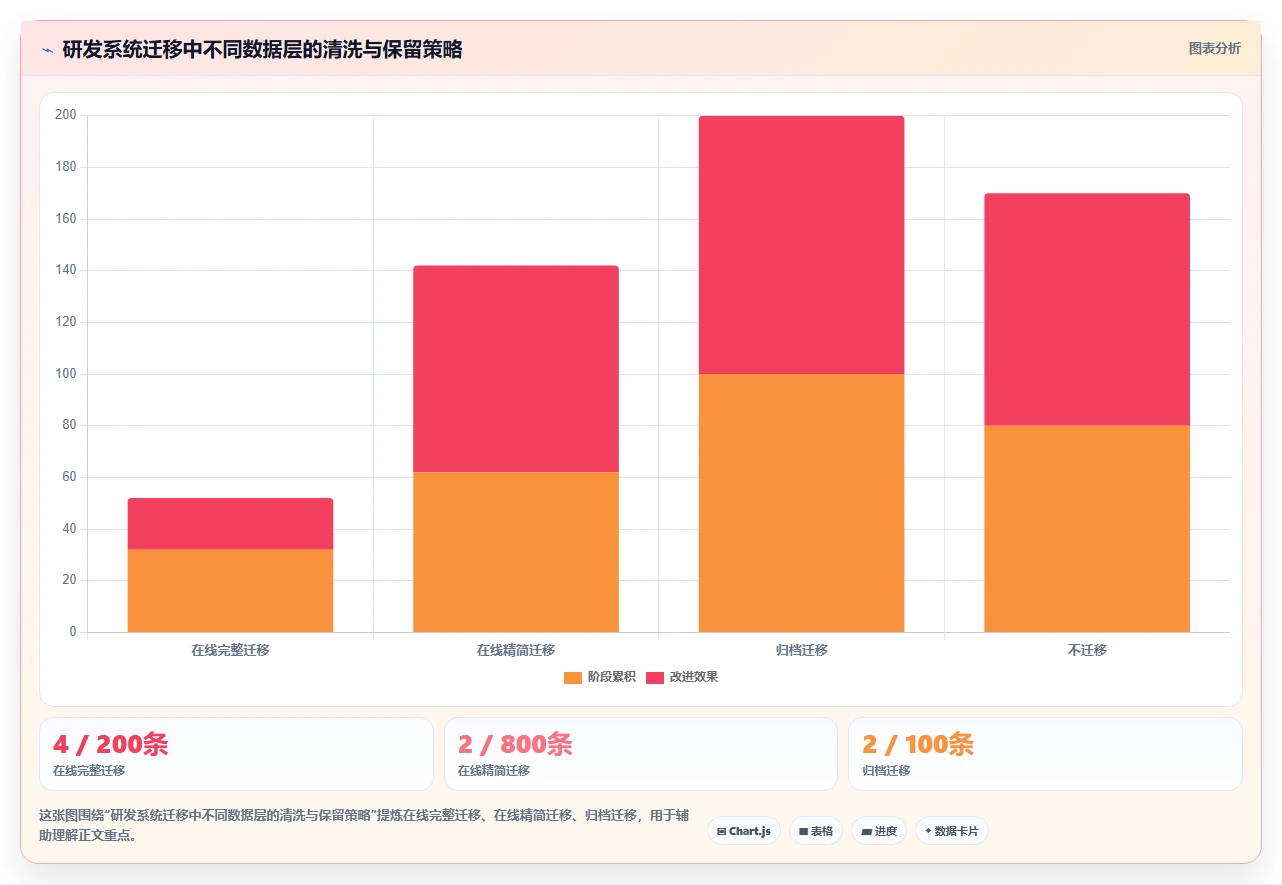
Task: Click orange bar segment for 在线完整迁移
Action: pyautogui.click(x=230, y=590)
